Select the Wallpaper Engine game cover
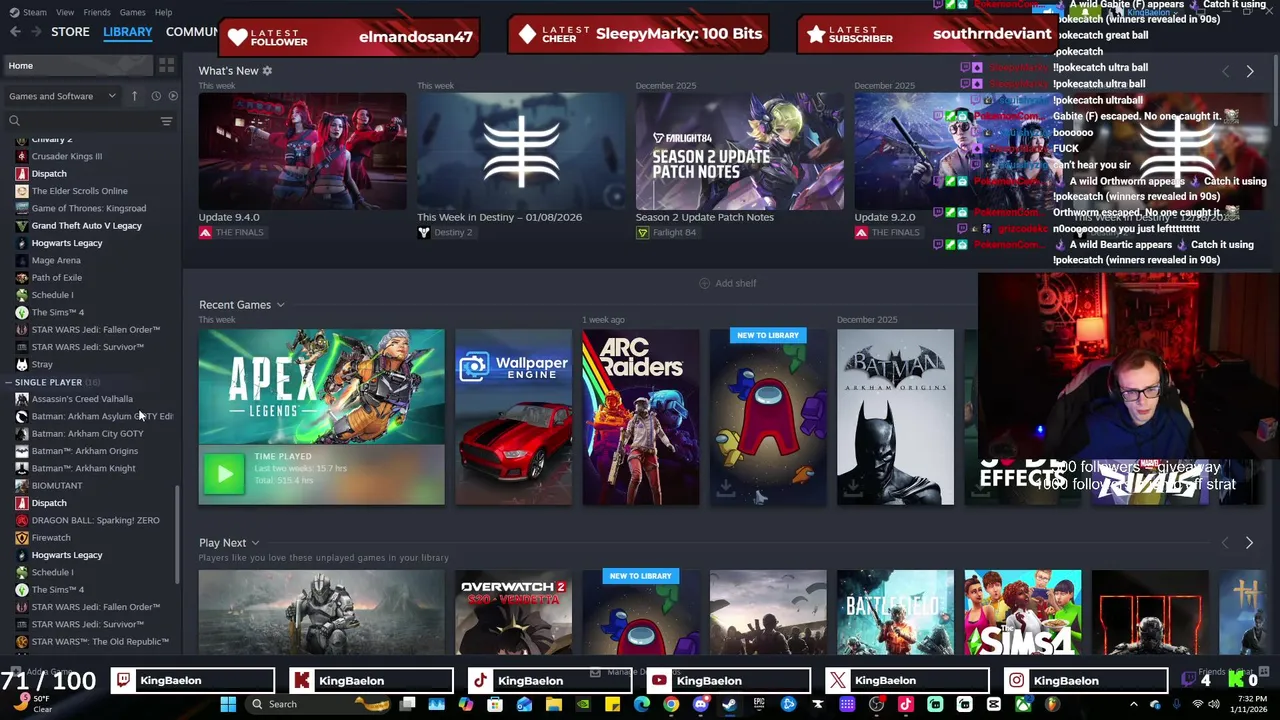This screenshot has width=1280, height=720. click(x=513, y=417)
